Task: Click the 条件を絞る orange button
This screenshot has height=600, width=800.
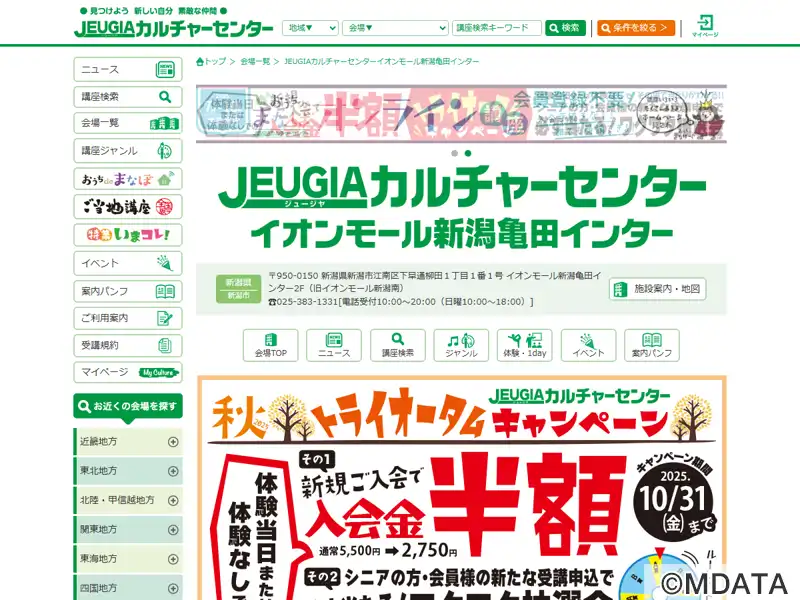Action: pyautogui.click(x=636, y=28)
